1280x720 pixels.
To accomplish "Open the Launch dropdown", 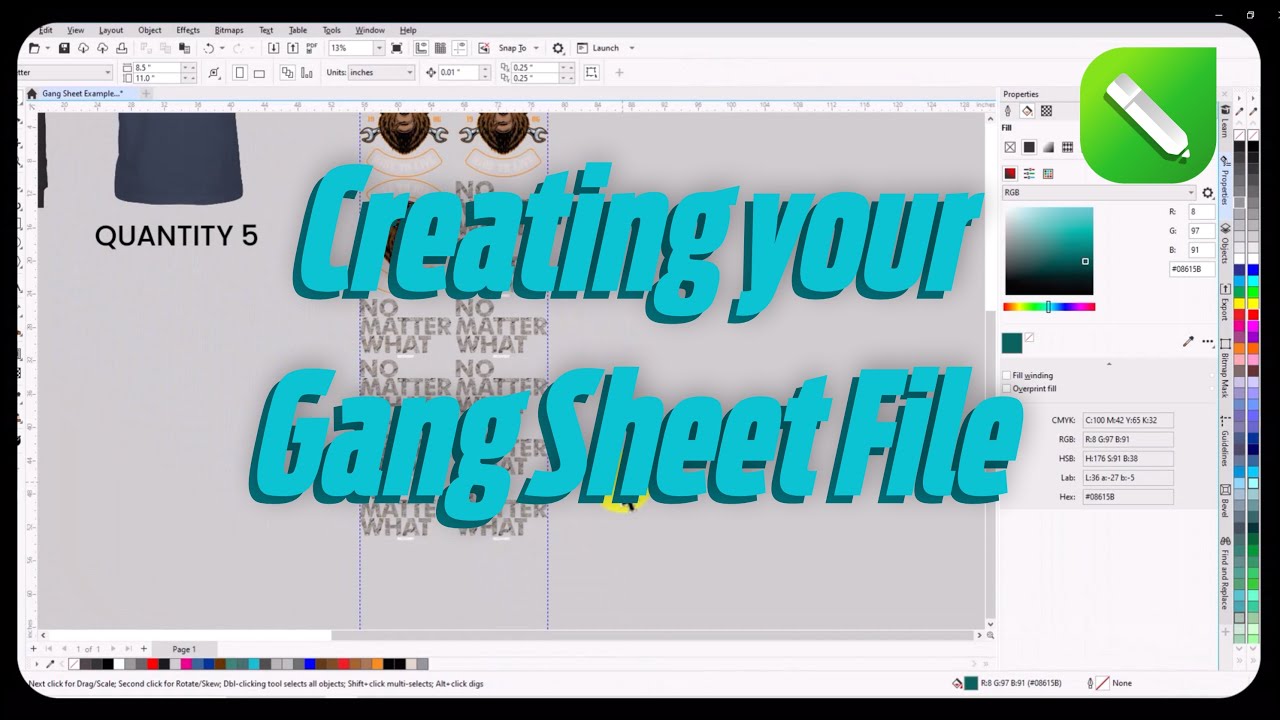I will [x=631, y=48].
